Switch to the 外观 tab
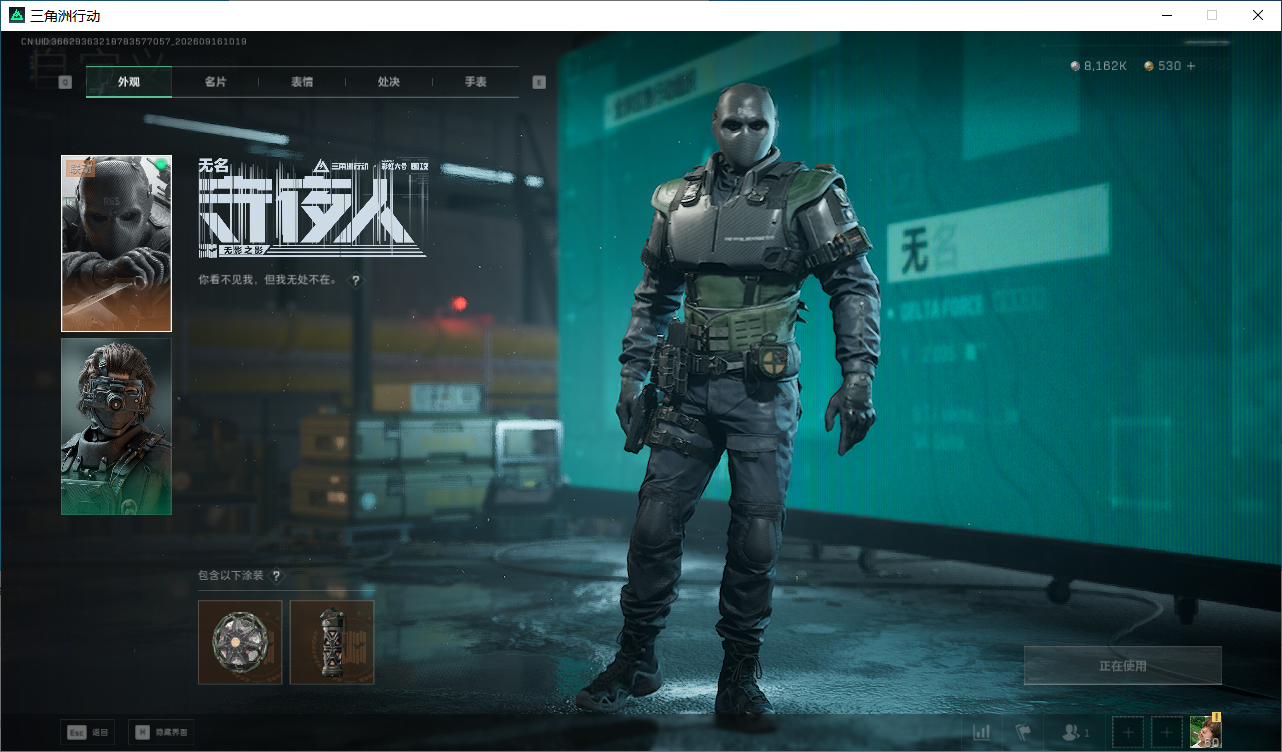 tap(129, 82)
